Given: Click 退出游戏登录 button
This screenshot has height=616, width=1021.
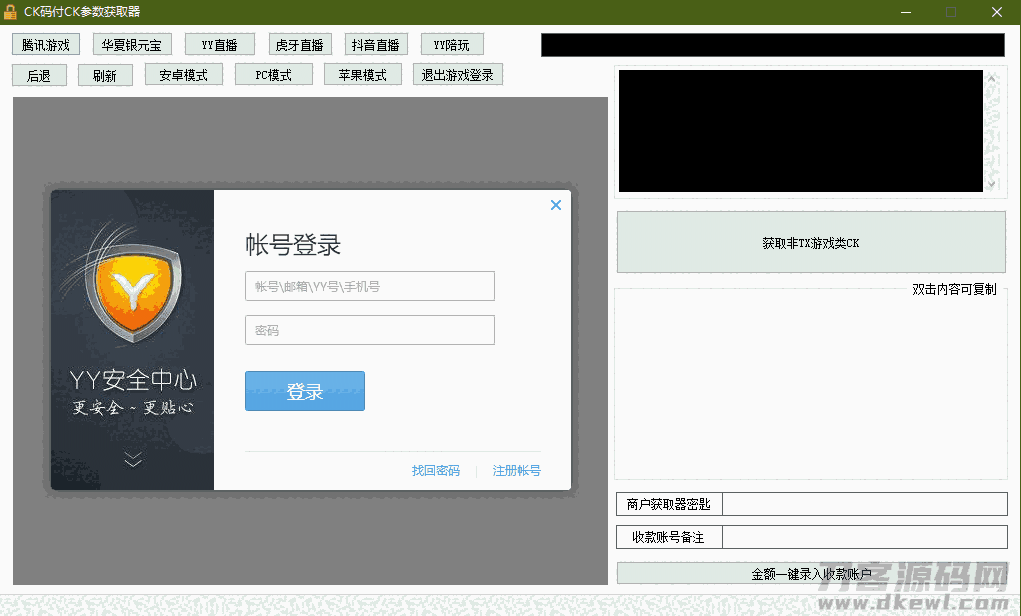Looking at the screenshot, I should [458, 75].
